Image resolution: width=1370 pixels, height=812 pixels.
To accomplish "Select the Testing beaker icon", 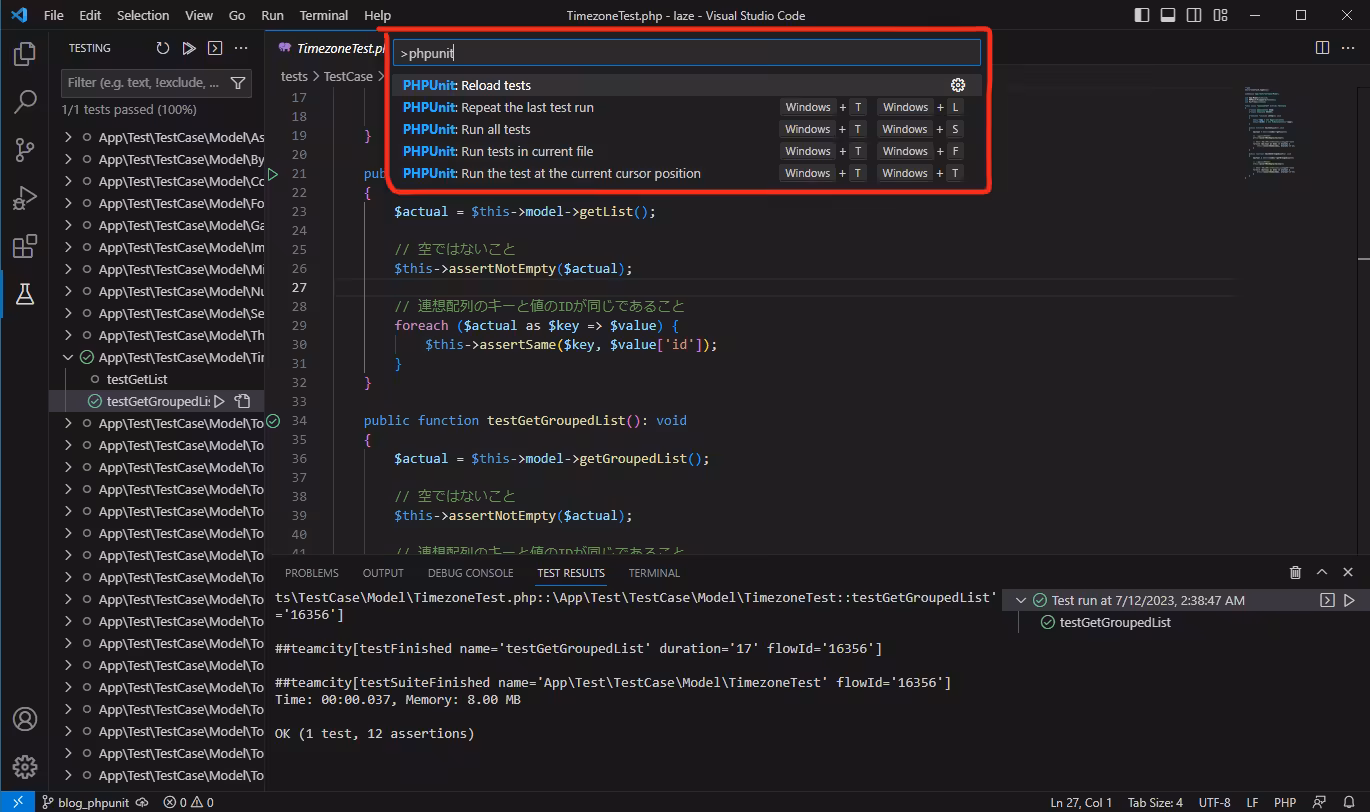I will tap(25, 294).
